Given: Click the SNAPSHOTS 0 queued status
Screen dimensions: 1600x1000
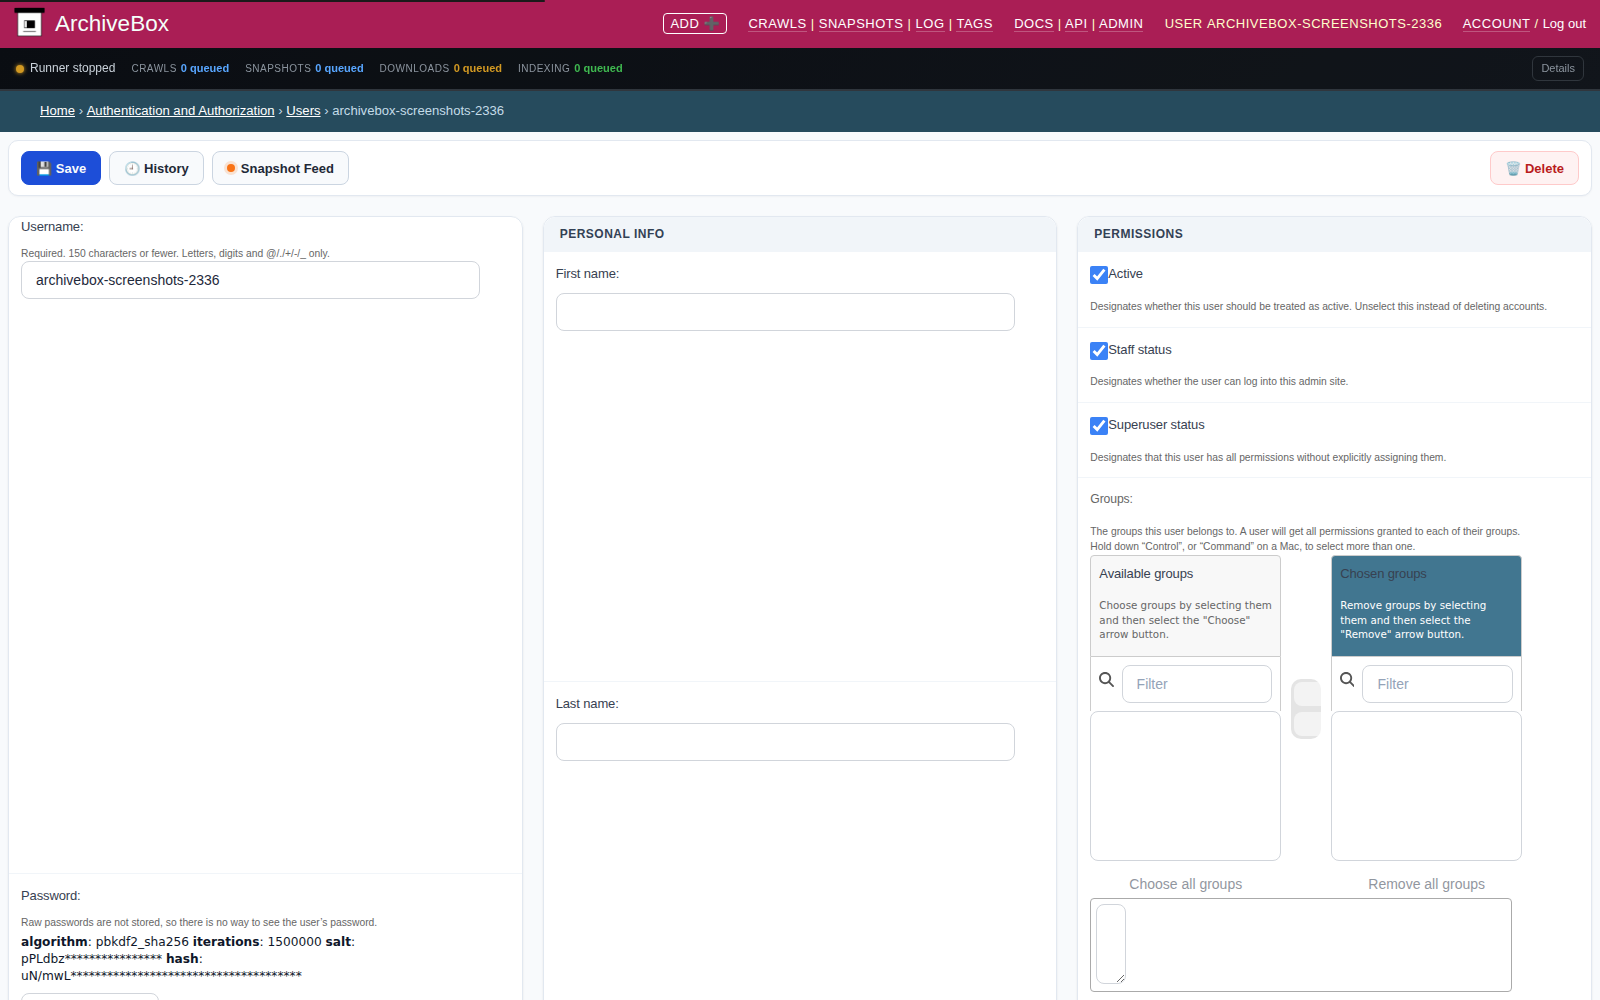Looking at the screenshot, I should pos(304,69).
